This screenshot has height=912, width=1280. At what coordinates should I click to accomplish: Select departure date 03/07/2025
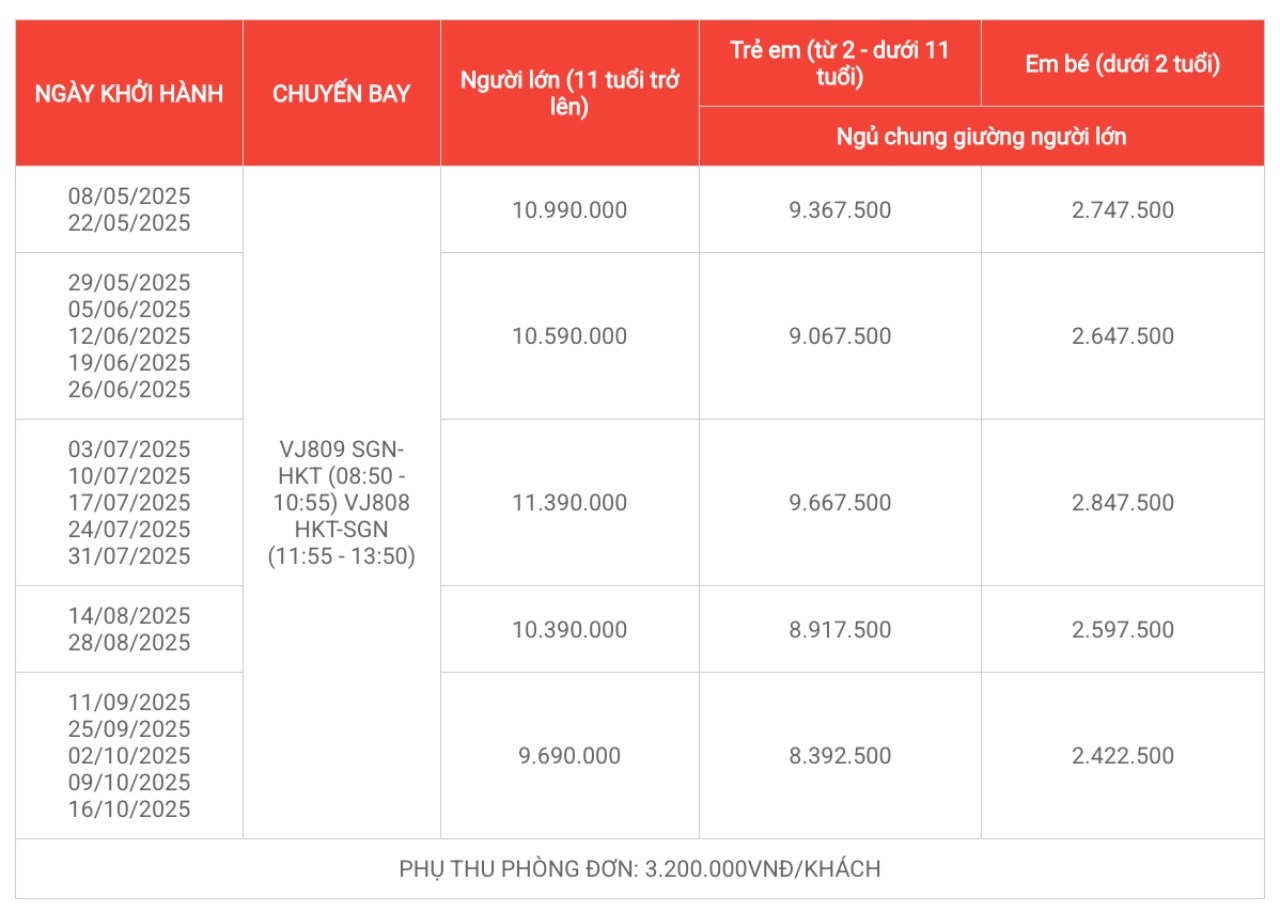tap(129, 449)
